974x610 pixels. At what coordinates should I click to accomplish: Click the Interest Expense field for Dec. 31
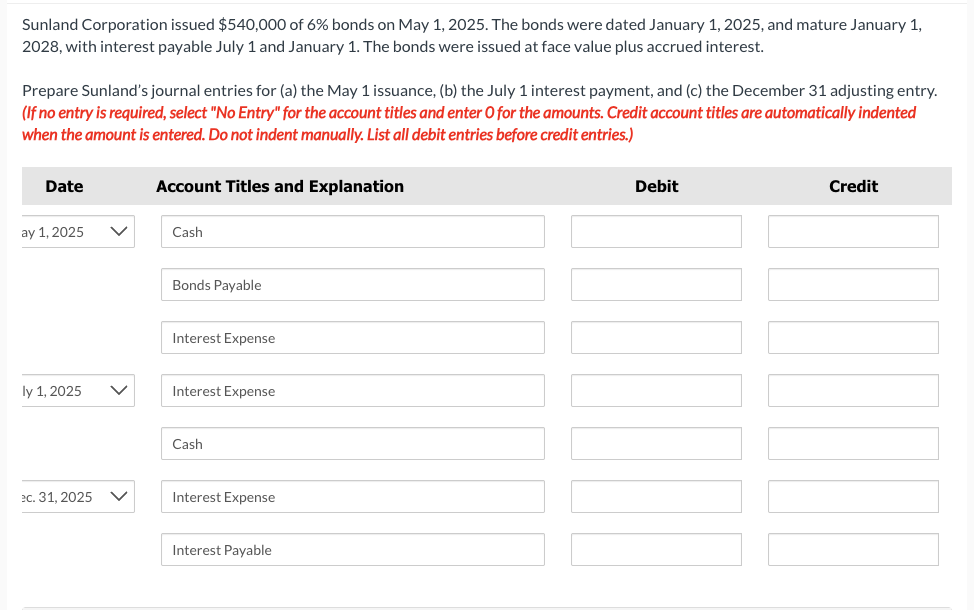[352, 496]
